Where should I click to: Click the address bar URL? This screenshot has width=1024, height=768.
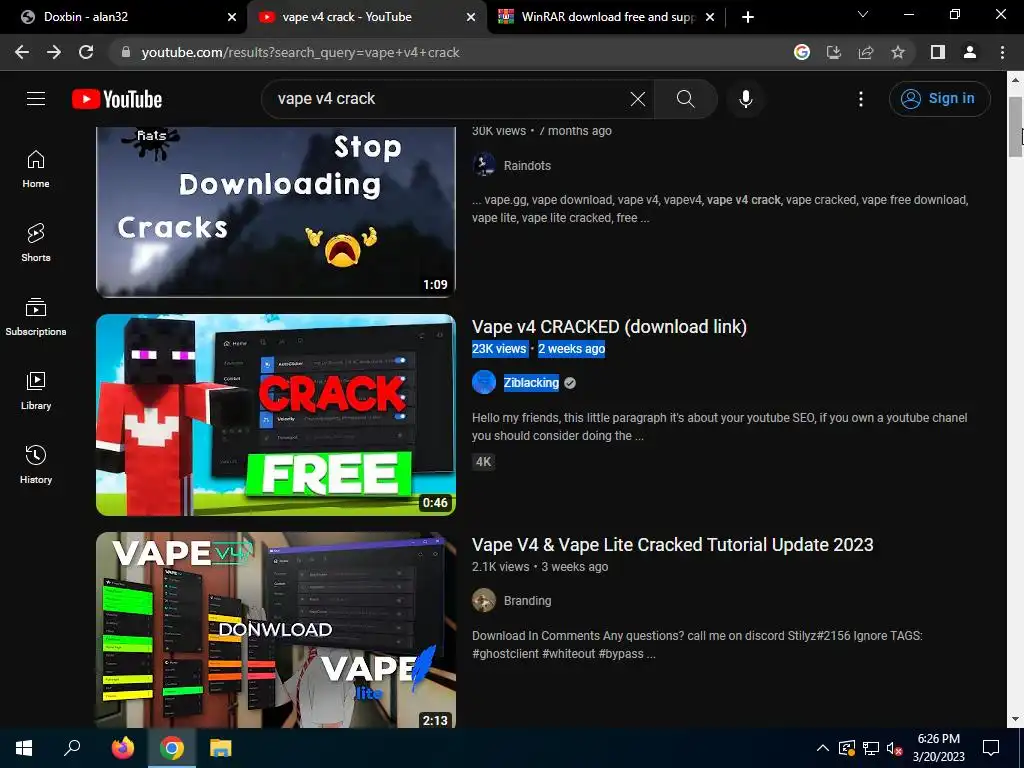[x=300, y=52]
